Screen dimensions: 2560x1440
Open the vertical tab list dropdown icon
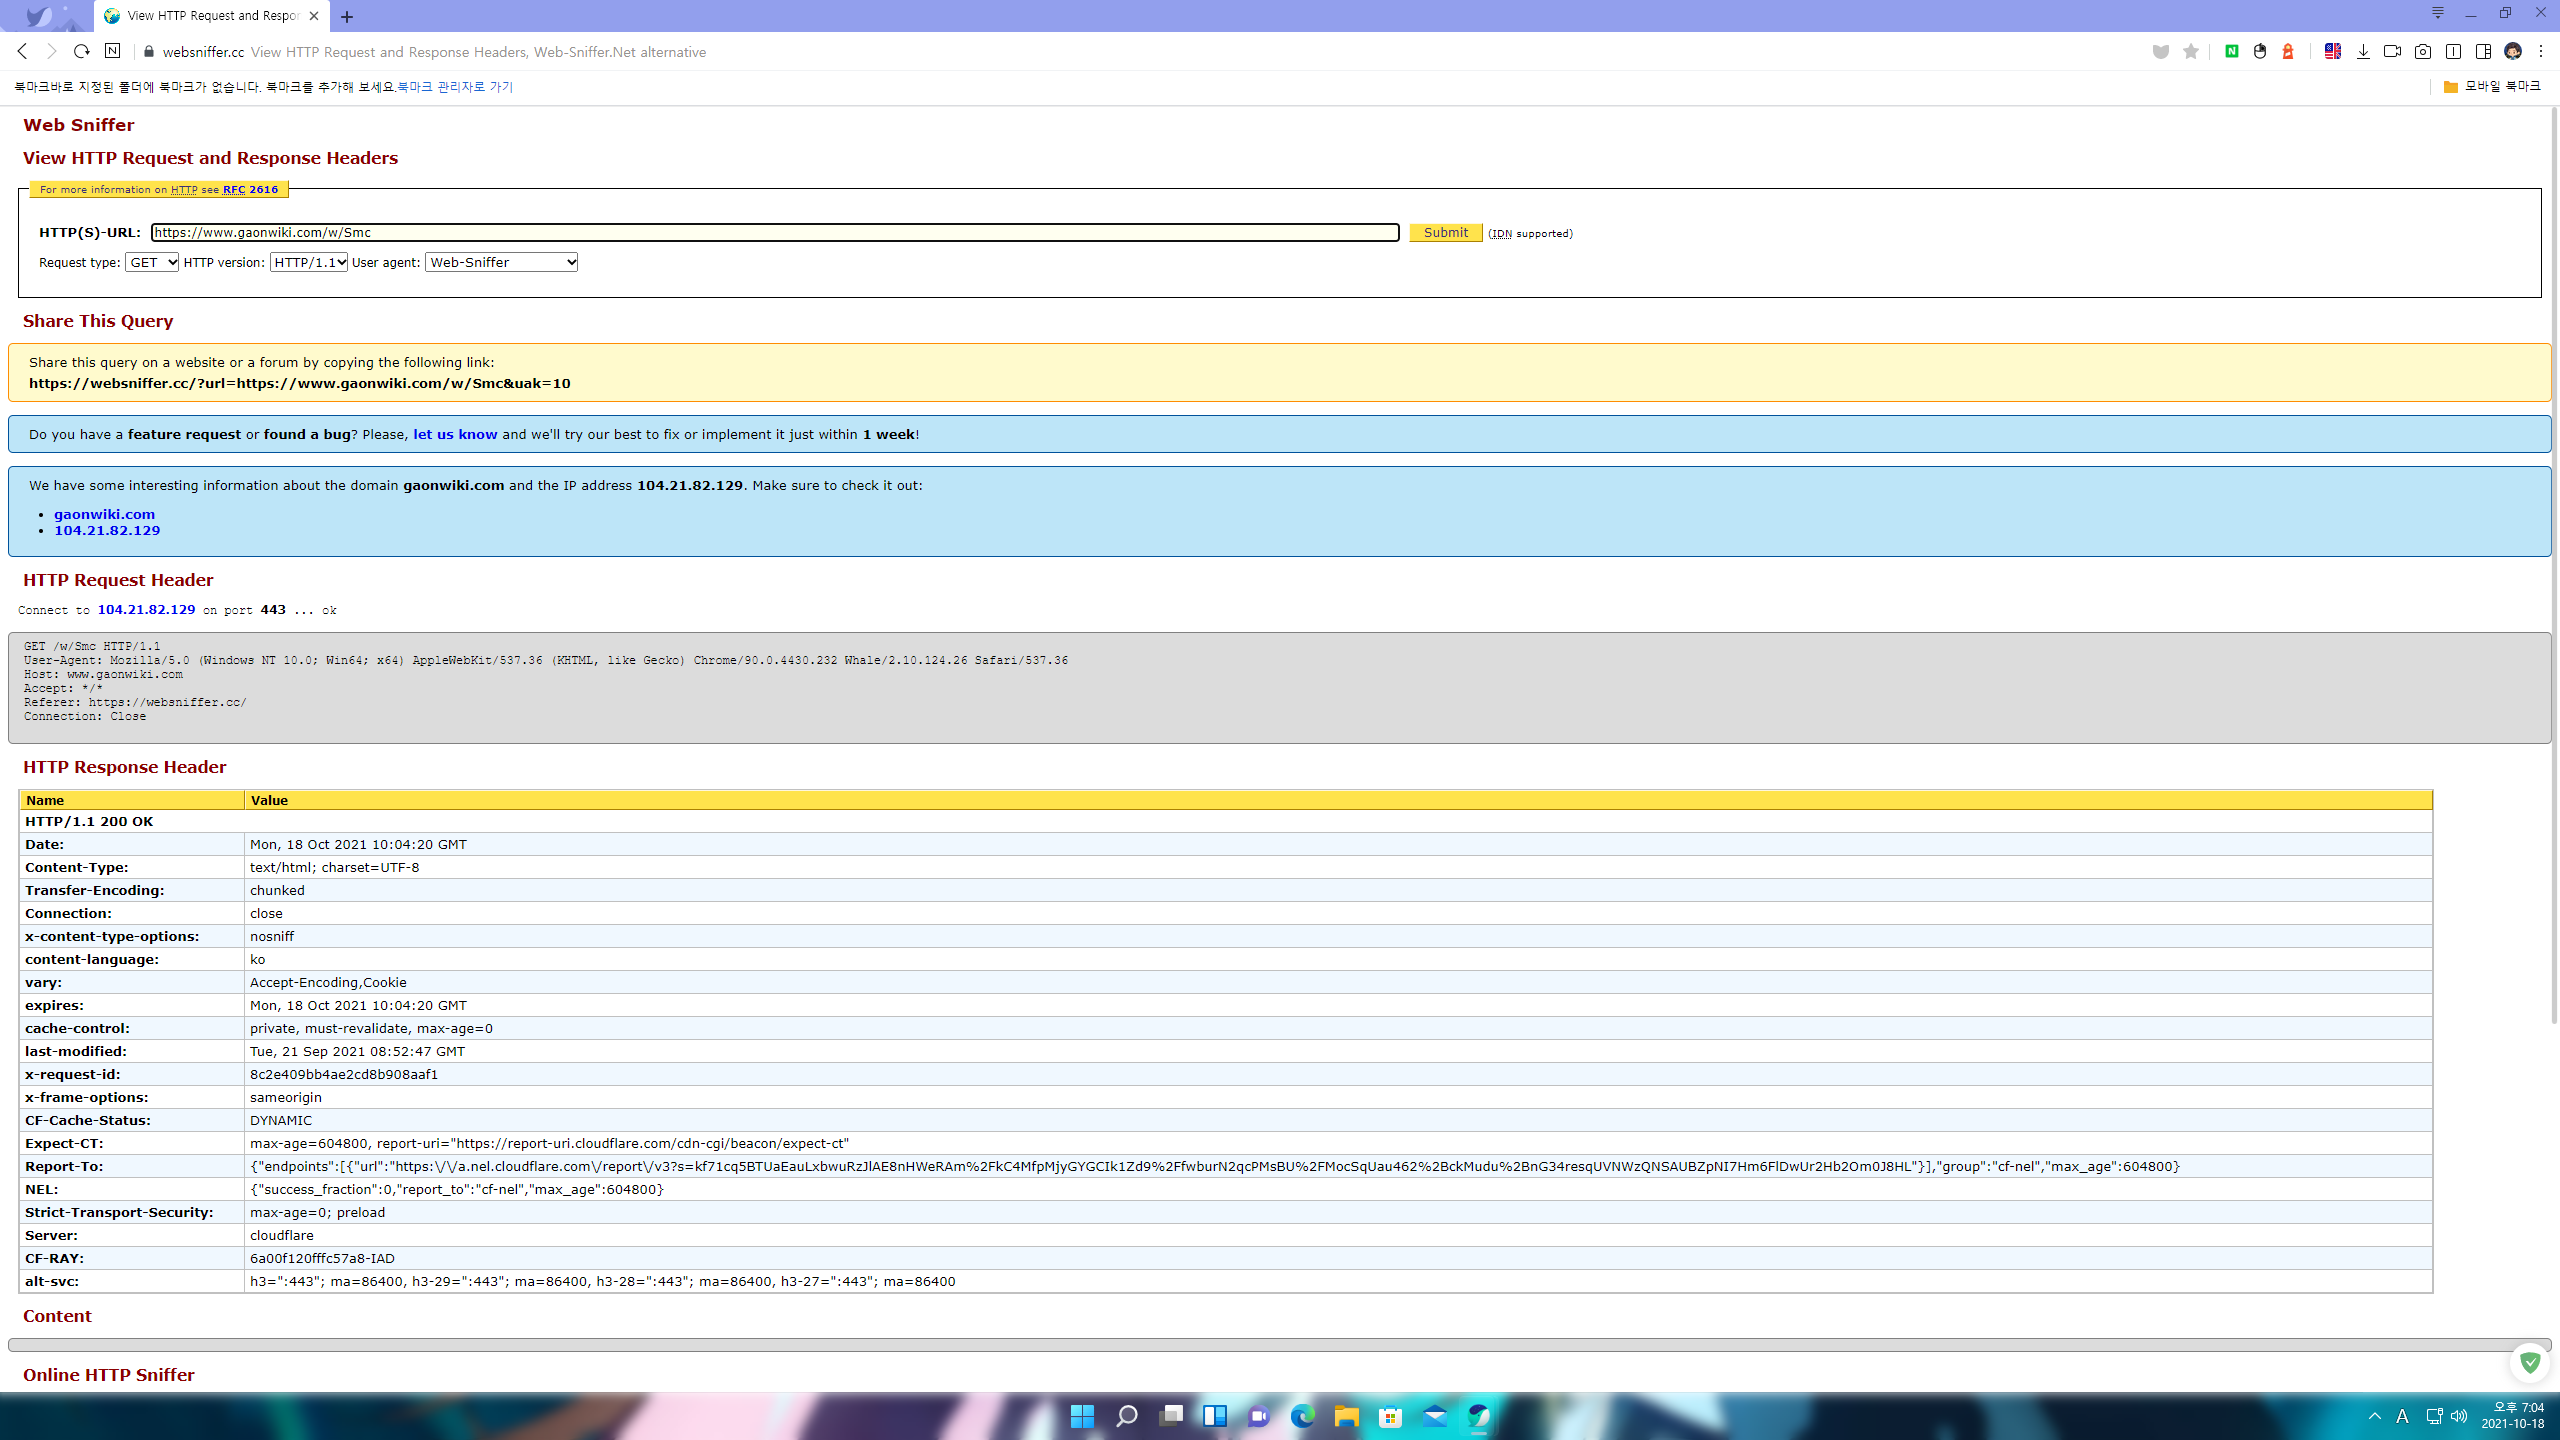[x=2438, y=13]
